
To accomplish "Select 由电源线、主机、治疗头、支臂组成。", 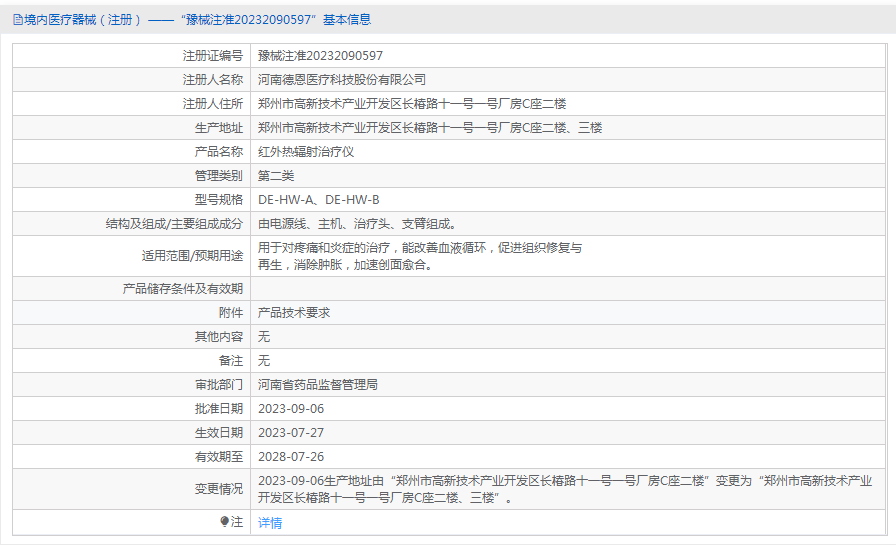I will (x=357, y=224).
